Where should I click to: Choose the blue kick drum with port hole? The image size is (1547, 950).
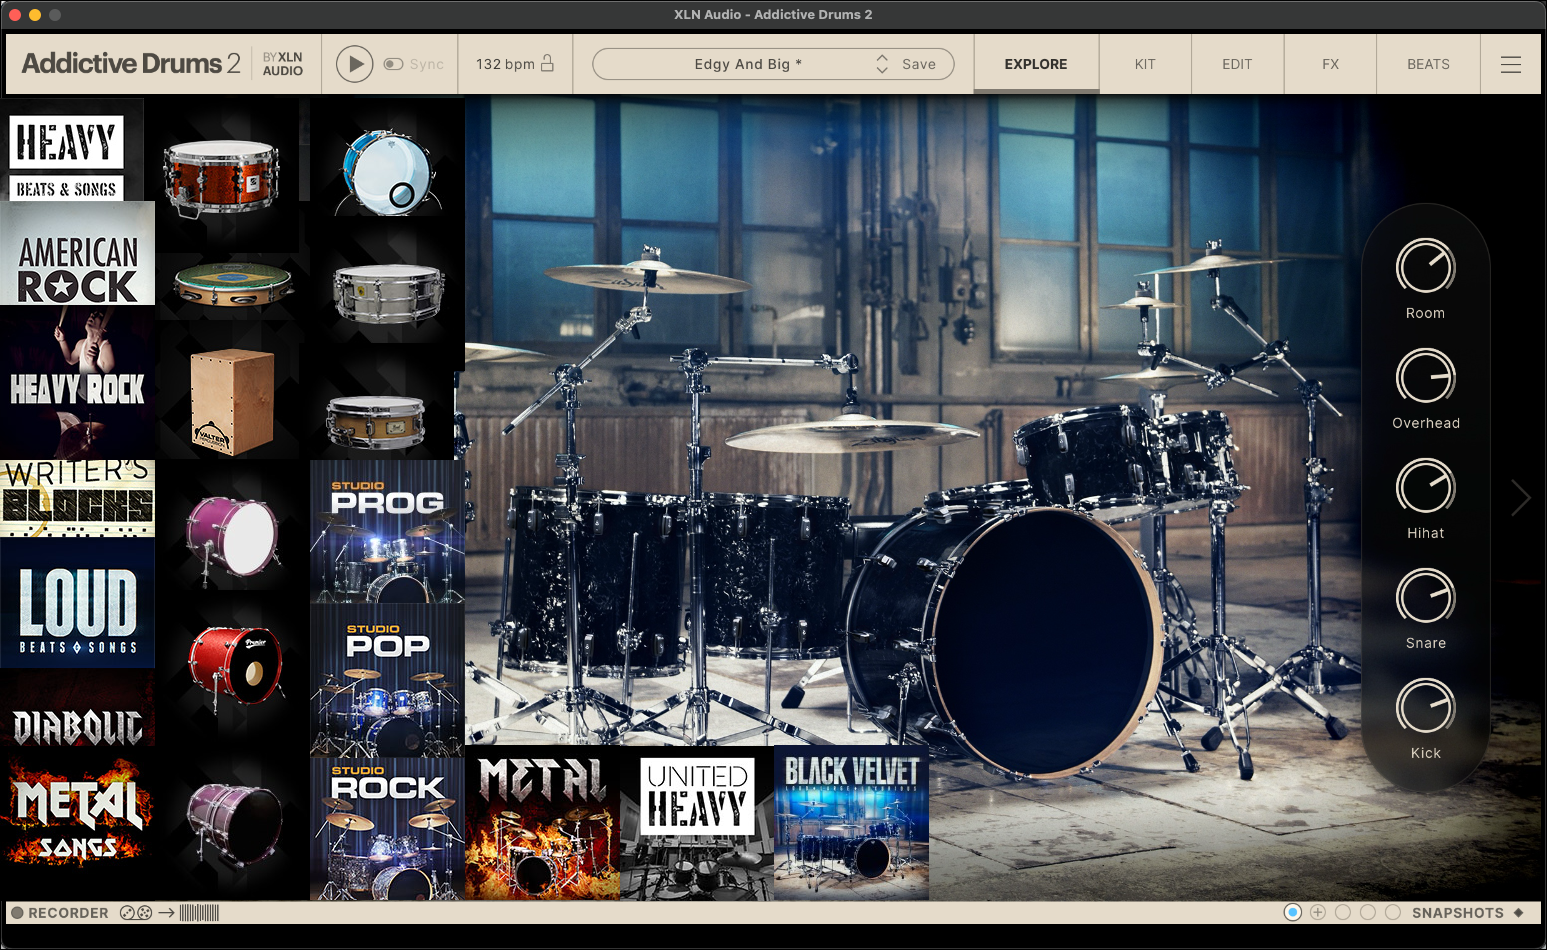pos(387,172)
